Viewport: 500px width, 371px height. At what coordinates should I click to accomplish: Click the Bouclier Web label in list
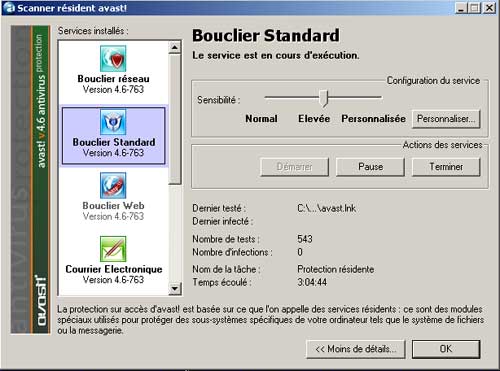(113, 205)
